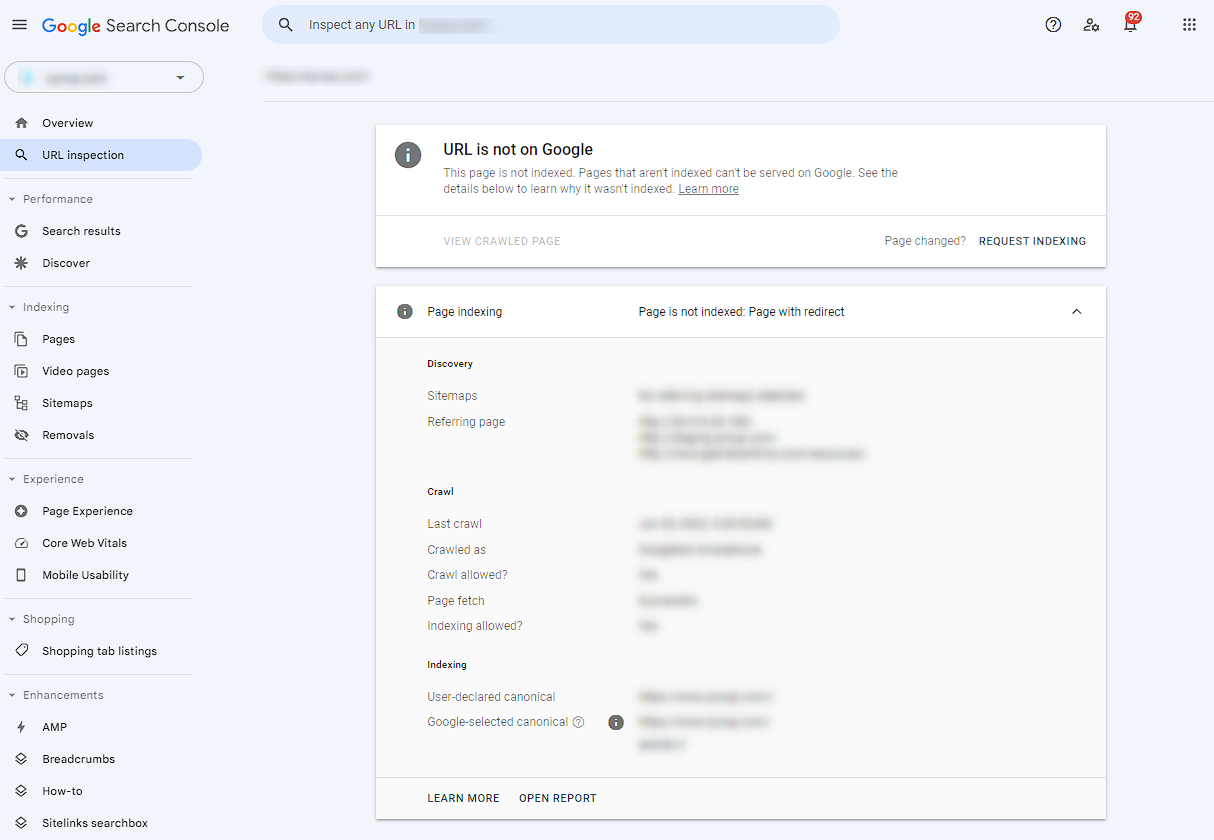1214x840 pixels.
Task: Click the 'Indexing allowed?' label
Action: coord(475,626)
